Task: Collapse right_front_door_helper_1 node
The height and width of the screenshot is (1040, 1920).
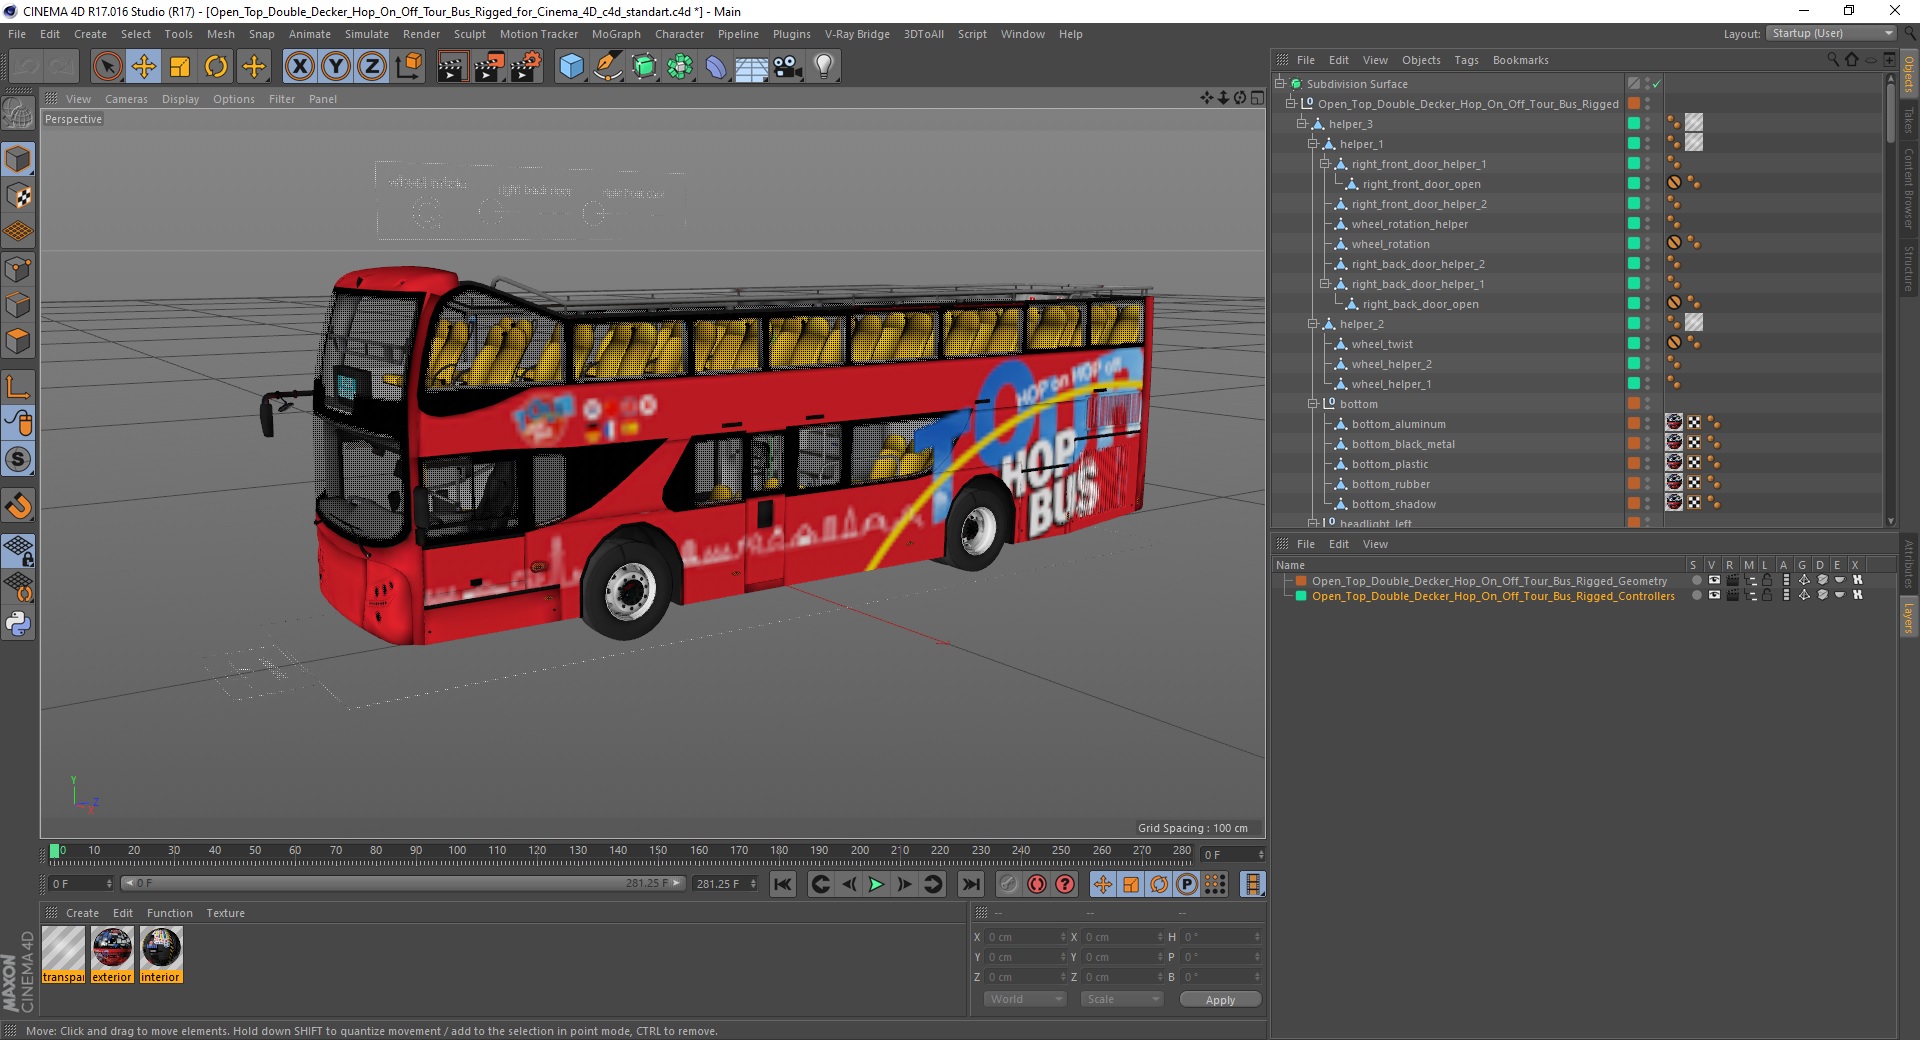Action: (1325, 164)
